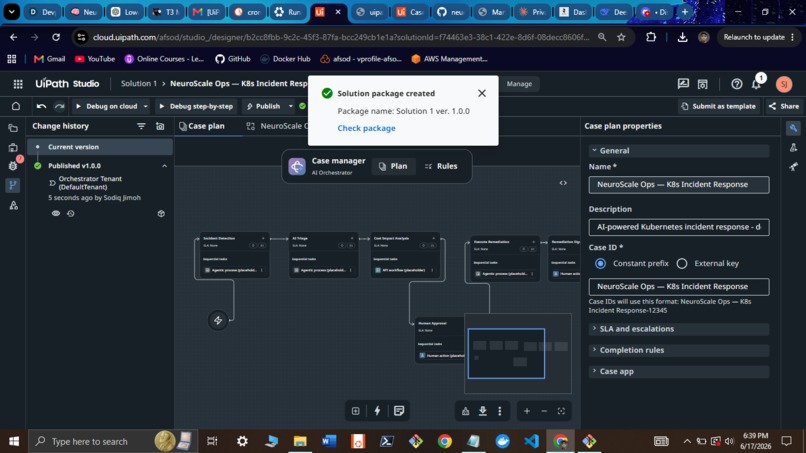The width and height of the screenshot is (806, 453).
Task: Open the feedback chat icon in header
Action: tap(683, 84)
